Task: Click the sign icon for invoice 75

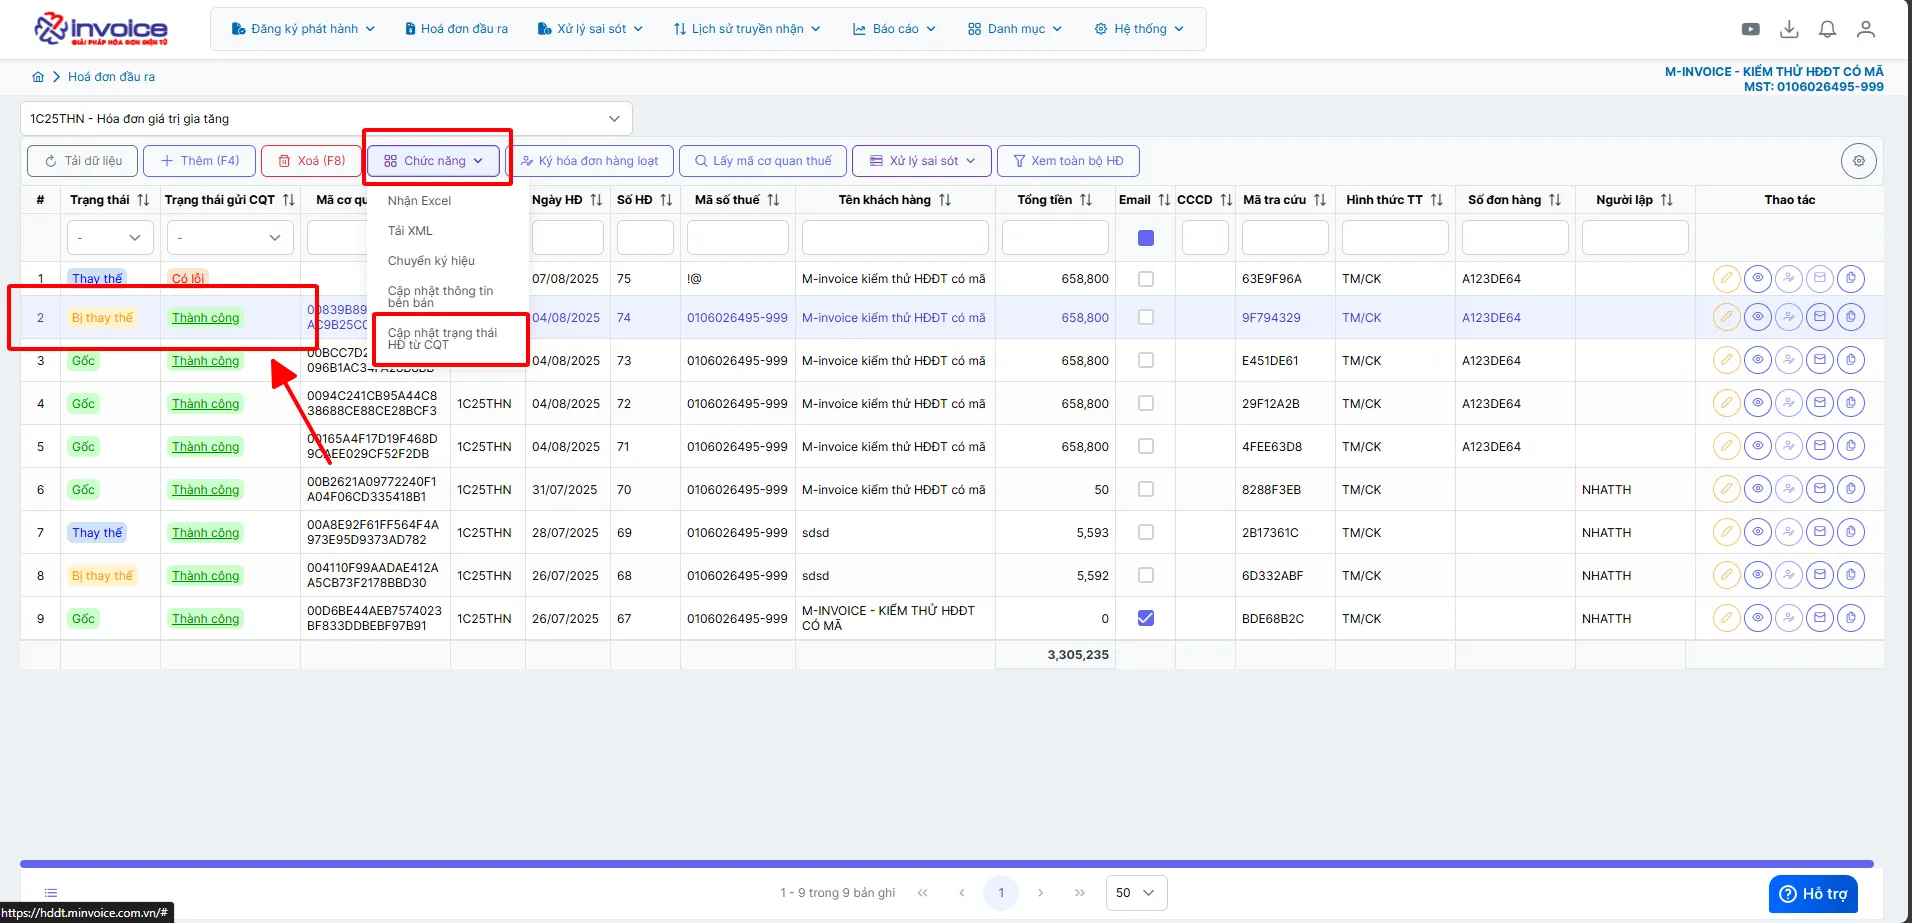Action: click(1788, 279)
